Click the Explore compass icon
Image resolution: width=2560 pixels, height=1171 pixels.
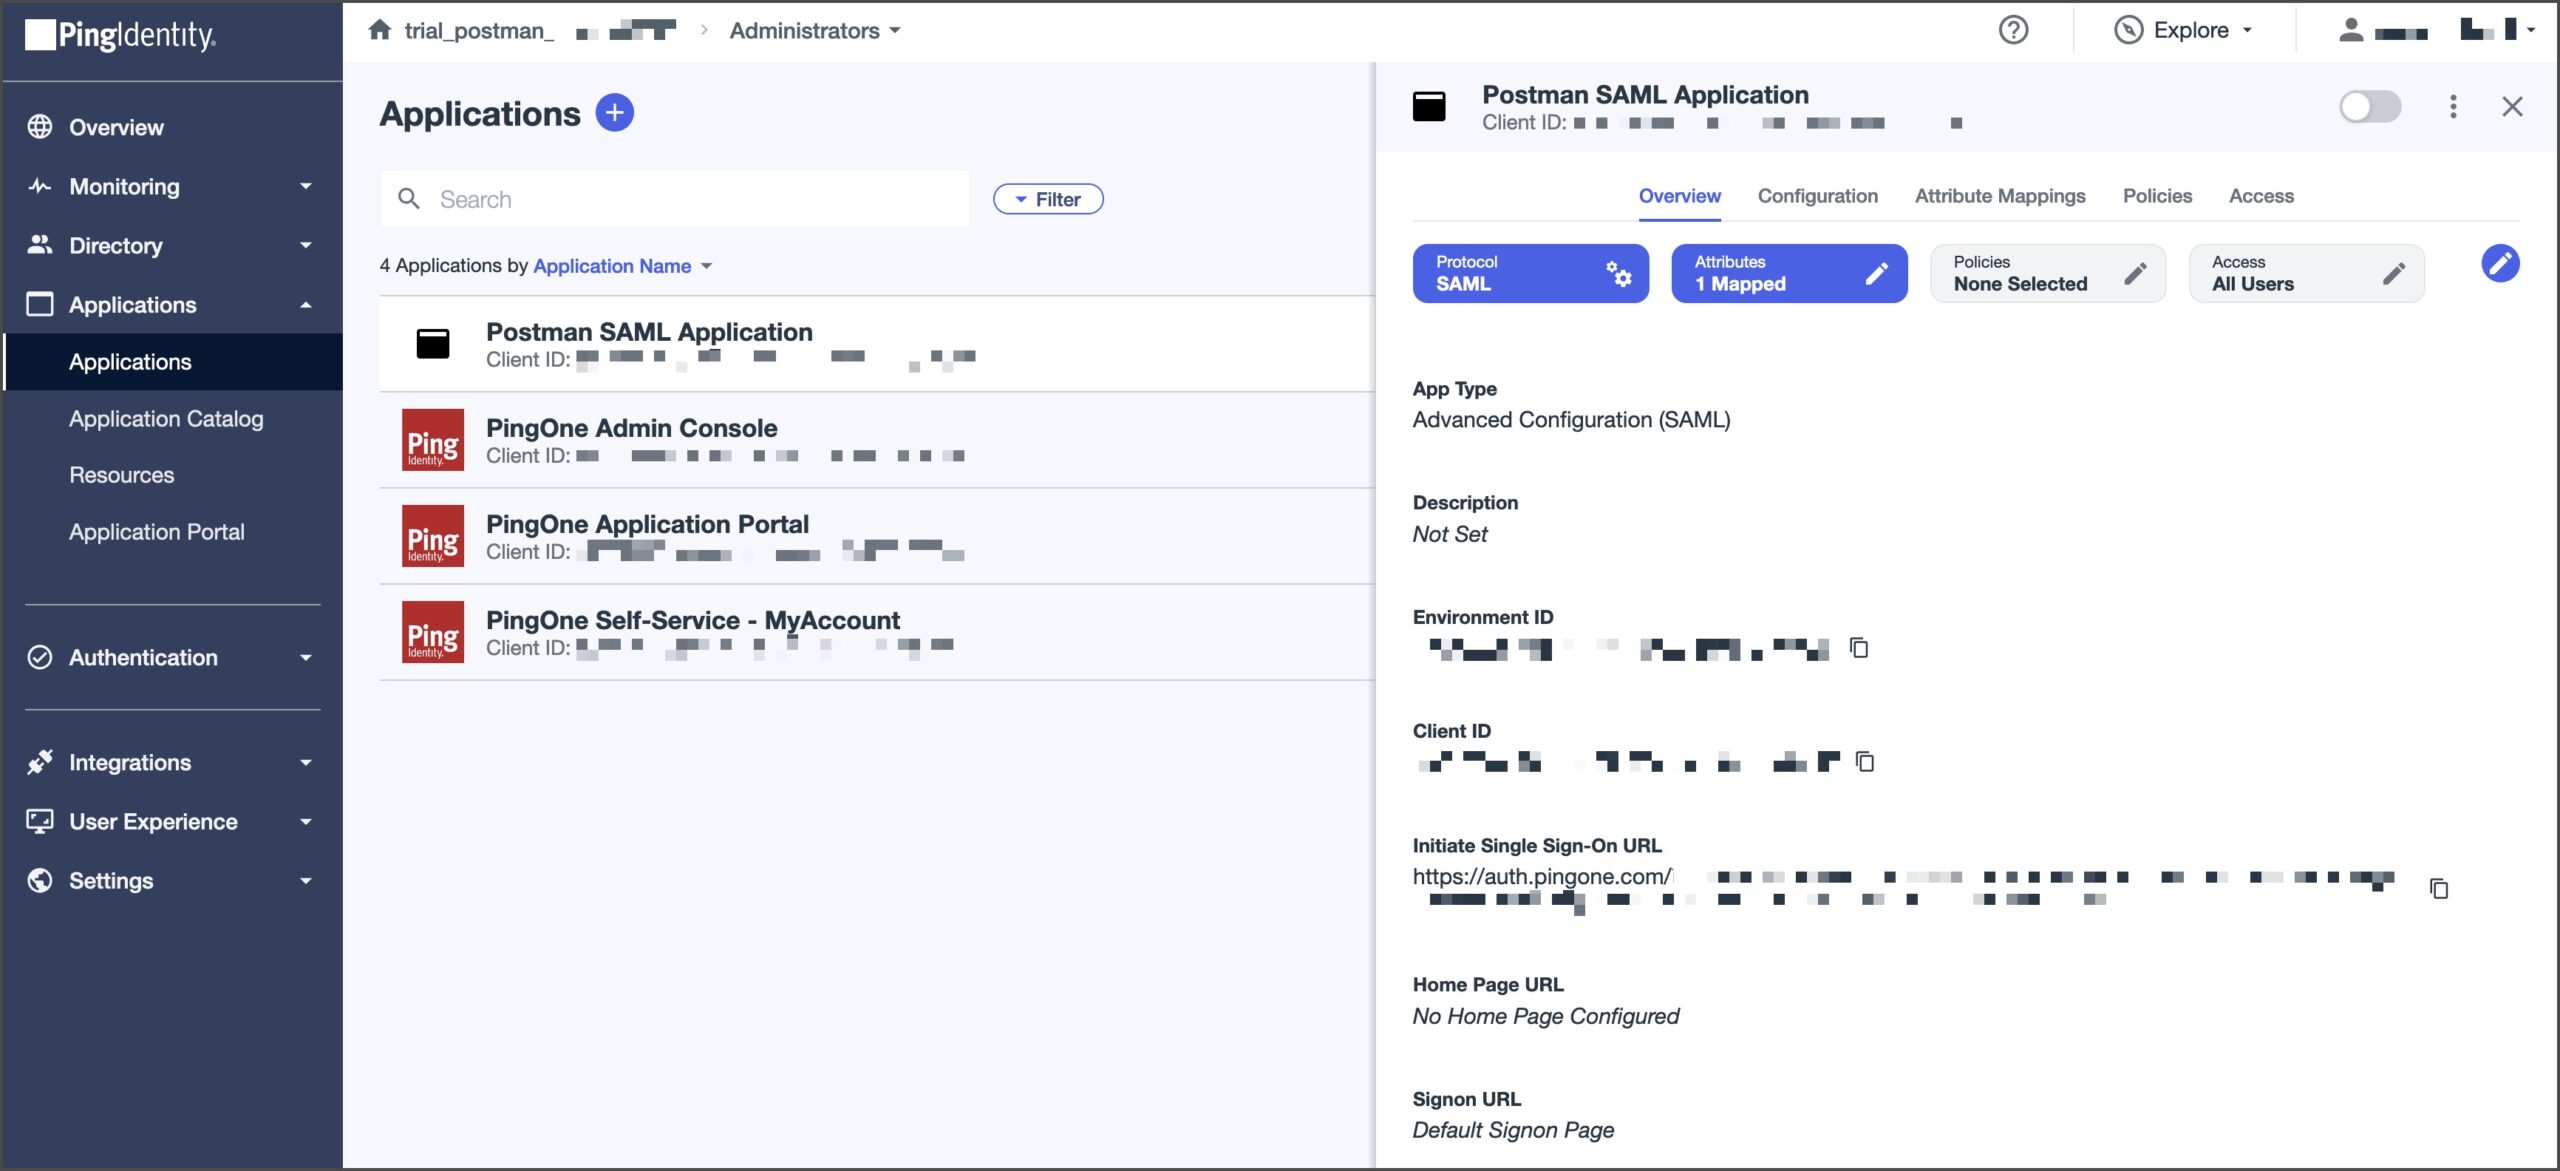pyautogui.click(x=2128, y=30)
